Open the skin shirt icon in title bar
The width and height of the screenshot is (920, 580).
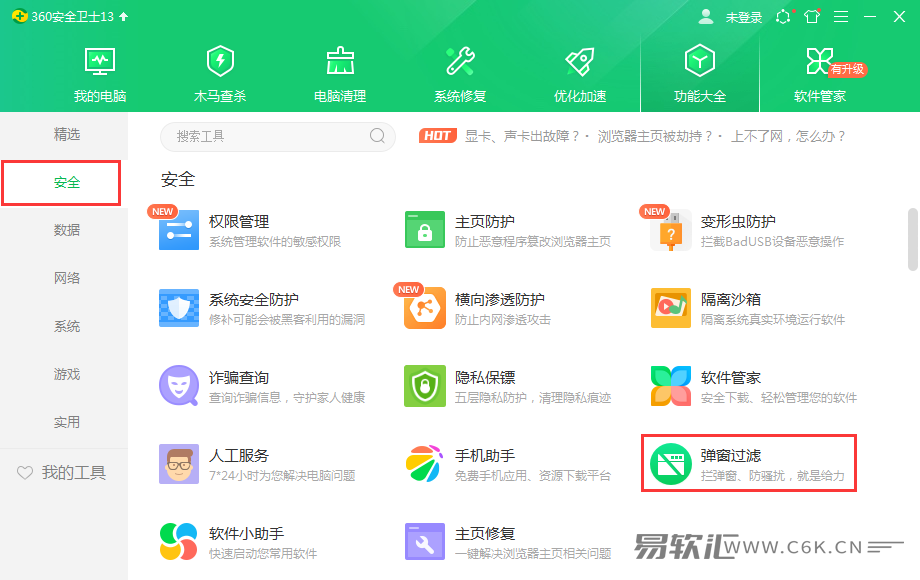(x=812, y=16)
